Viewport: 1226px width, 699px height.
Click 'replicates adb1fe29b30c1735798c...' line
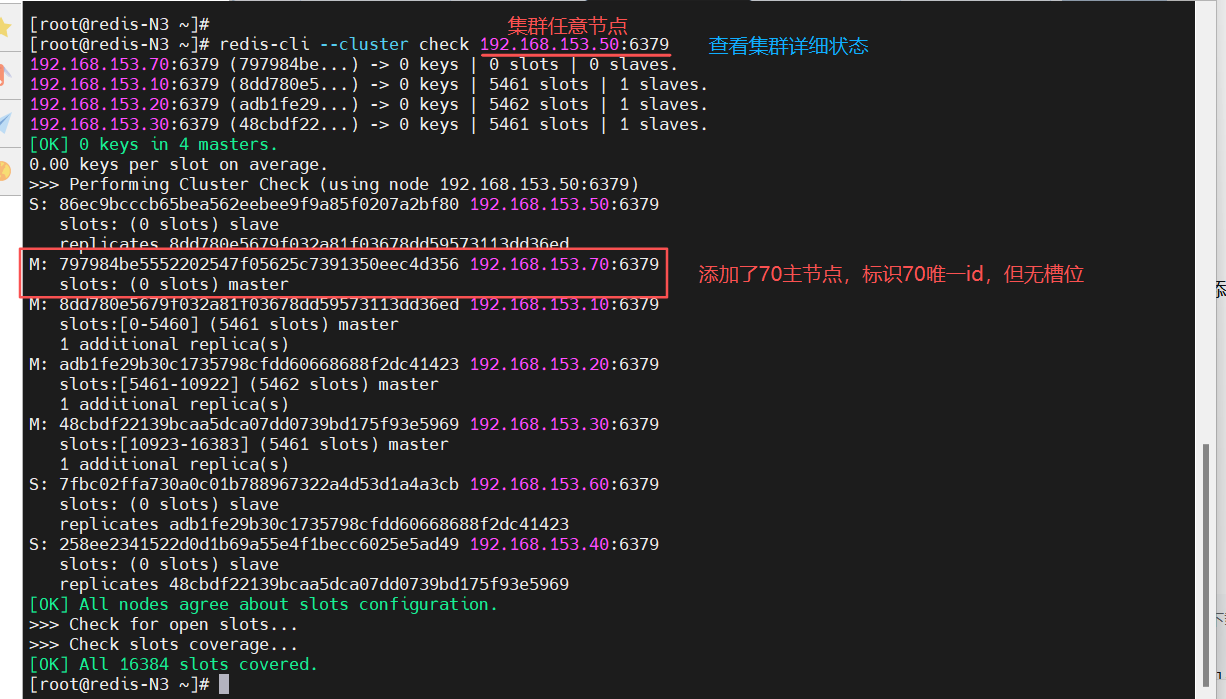(x=314, y=524)
